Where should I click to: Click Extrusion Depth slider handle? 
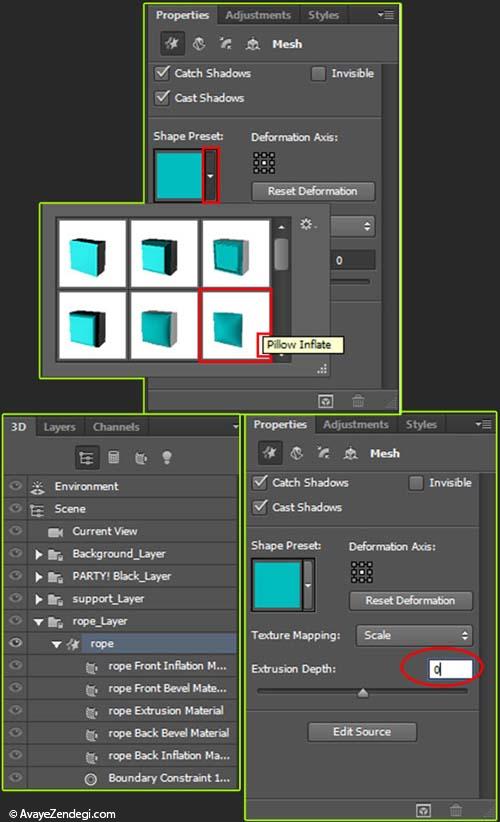coord(363,694)
